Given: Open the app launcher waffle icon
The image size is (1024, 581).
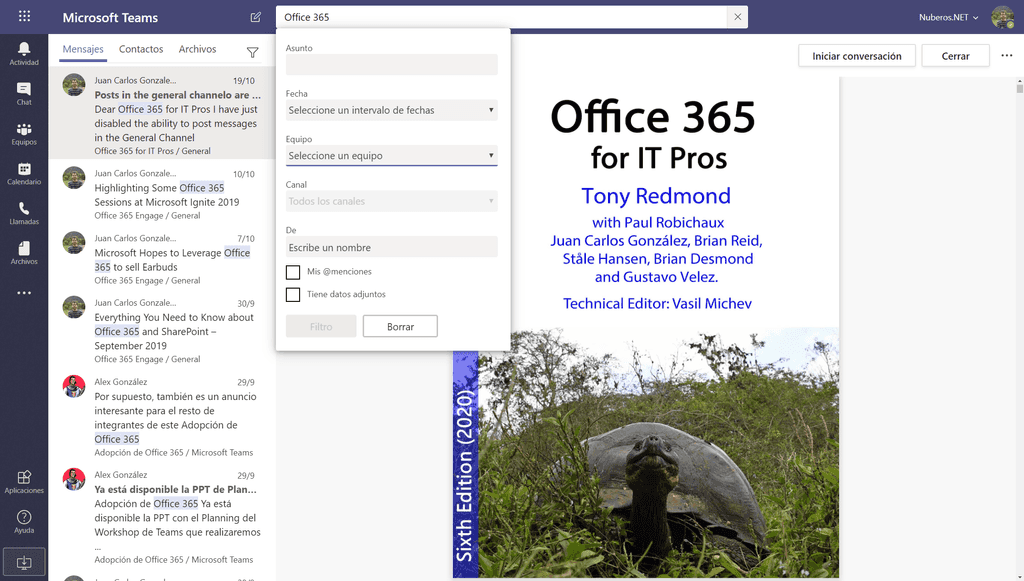Looking at the screenshot, I should click(x=24, y=16).
